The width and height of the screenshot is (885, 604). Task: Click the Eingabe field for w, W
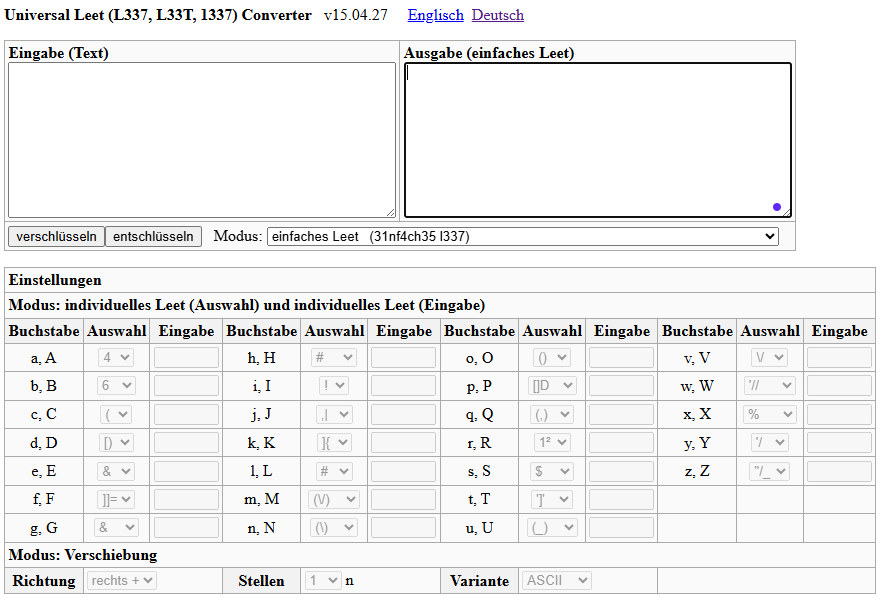tap(839, 386)
